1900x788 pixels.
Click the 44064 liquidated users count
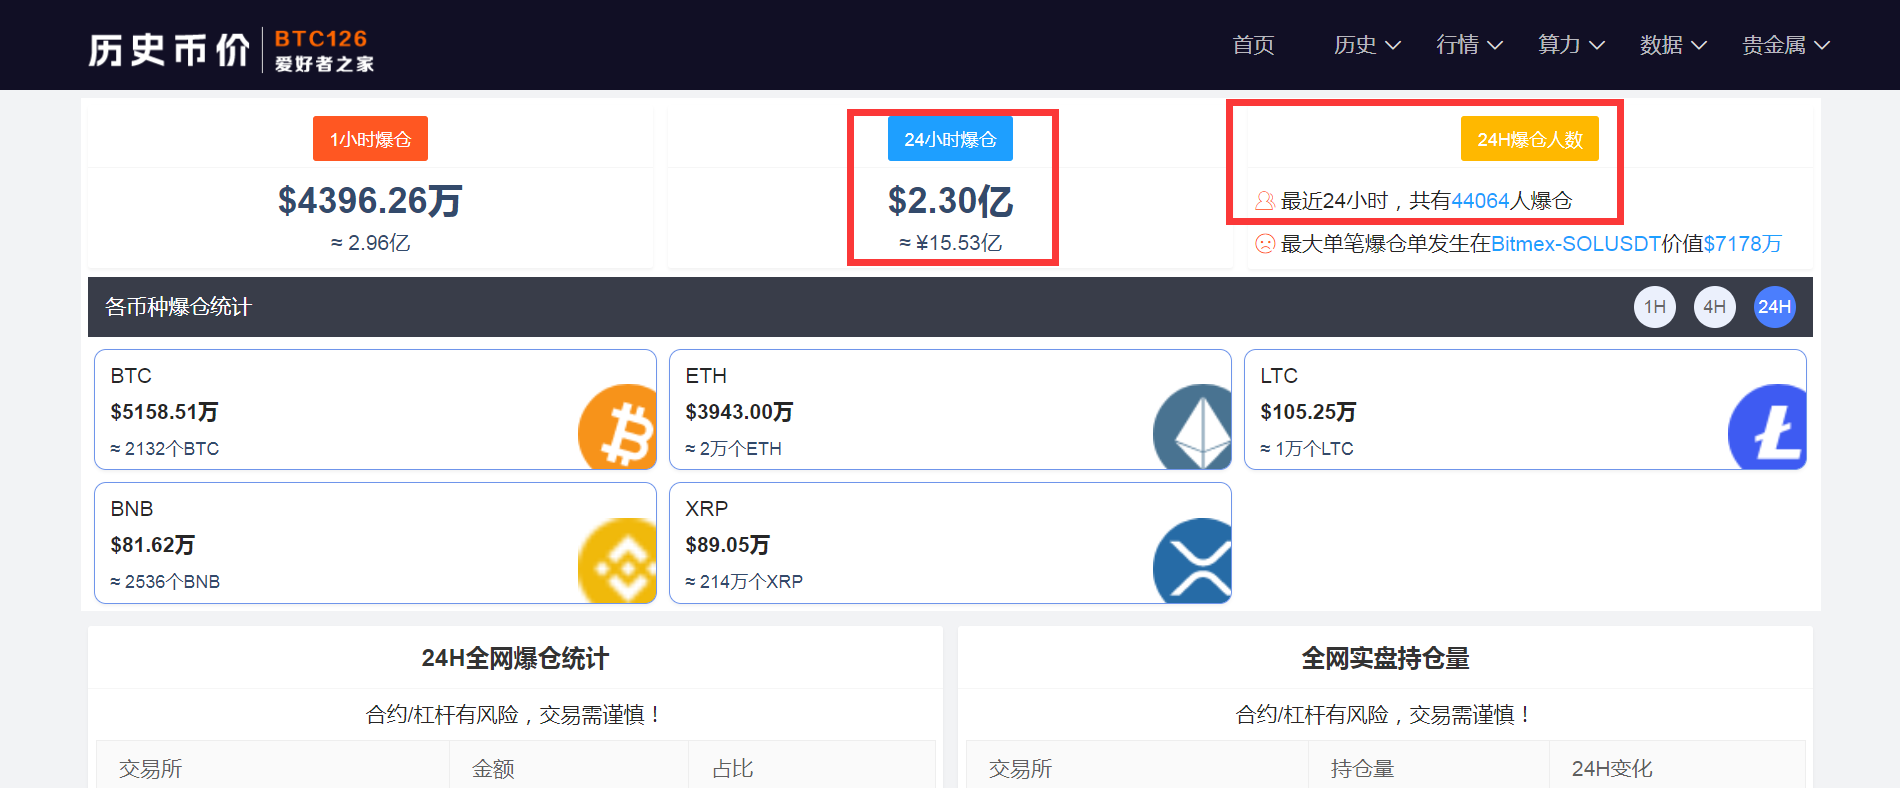[x=1480, y=201]
